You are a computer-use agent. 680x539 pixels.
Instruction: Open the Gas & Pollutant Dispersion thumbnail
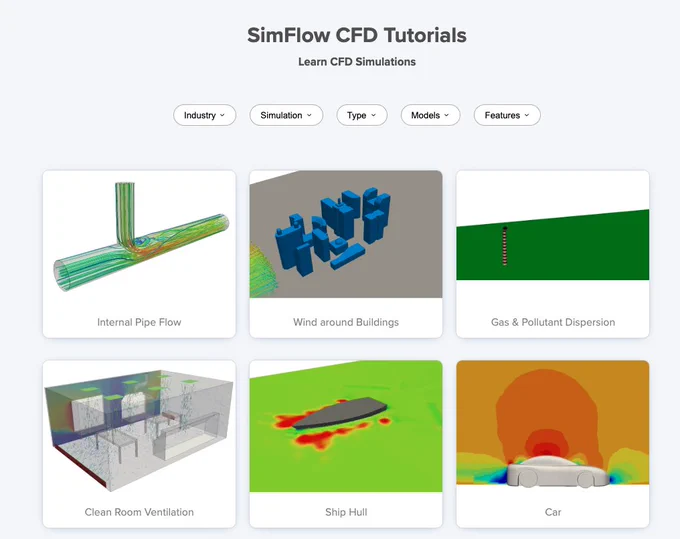click(x=553, y=234)
